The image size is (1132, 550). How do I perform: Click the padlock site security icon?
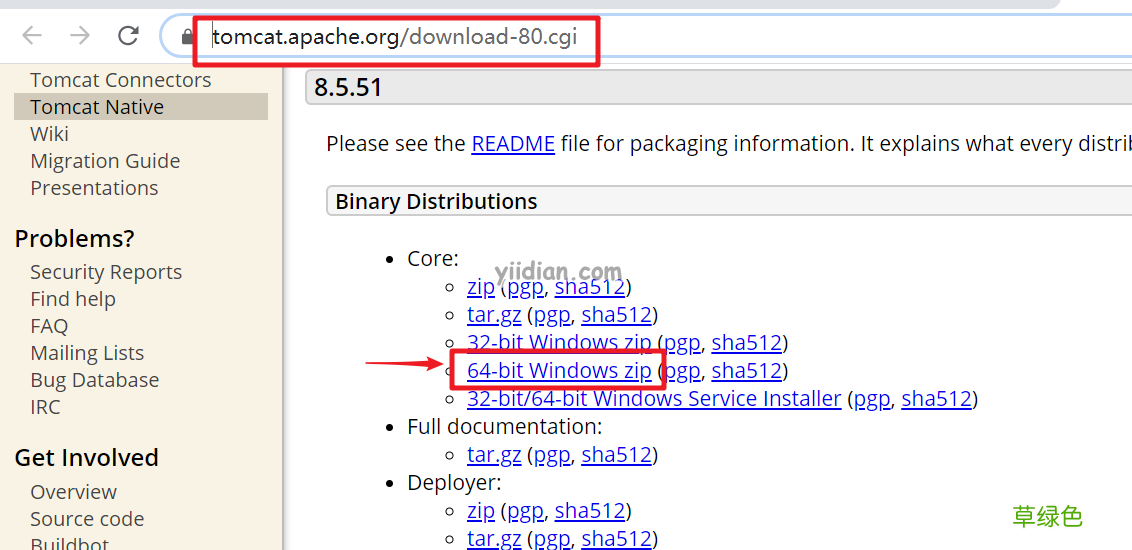pyautogui.click(x=187, y=38)
